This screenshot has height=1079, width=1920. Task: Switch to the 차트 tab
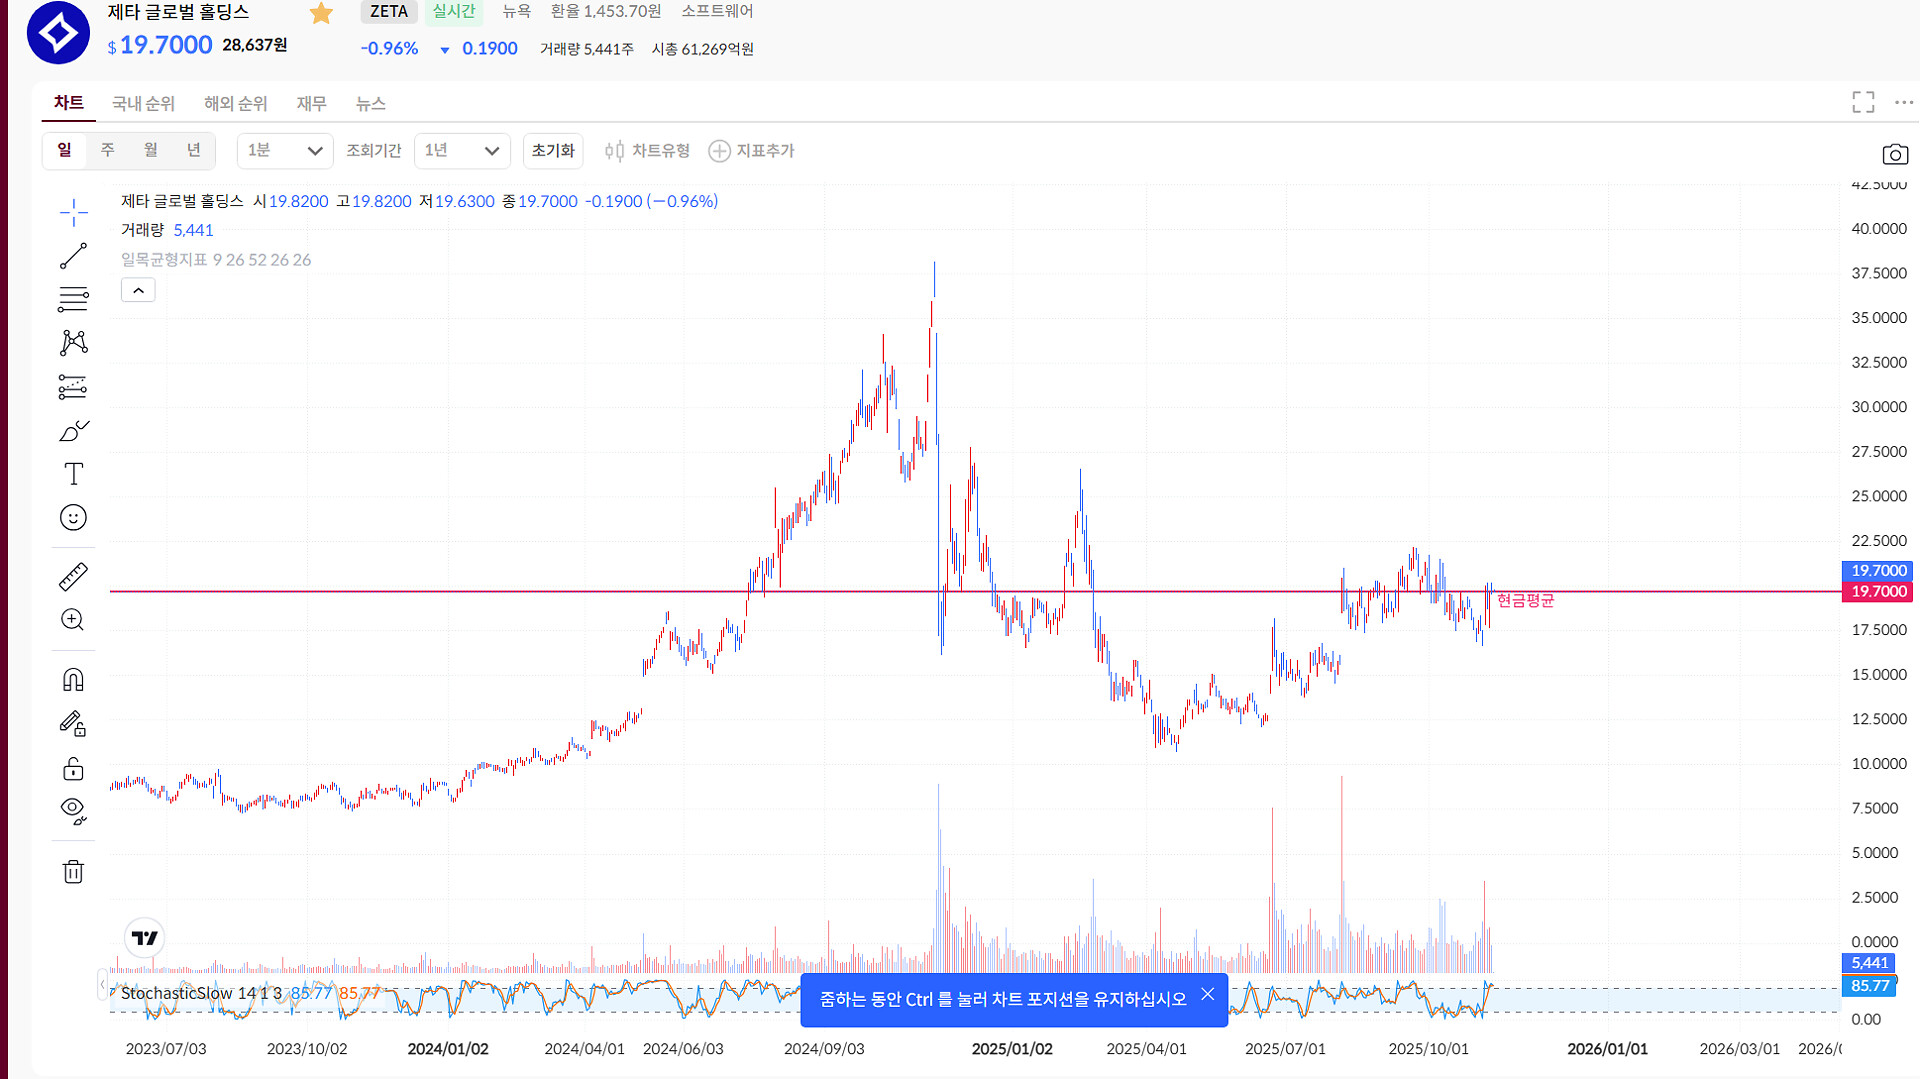point(68,103)
